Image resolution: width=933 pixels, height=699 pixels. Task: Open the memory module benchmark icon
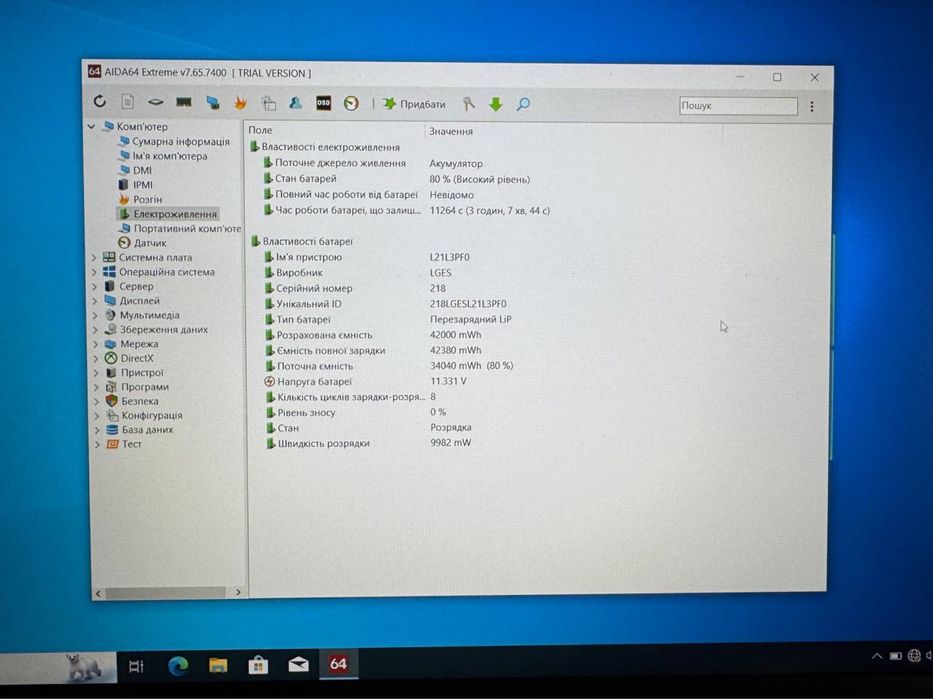pos(184,102)
